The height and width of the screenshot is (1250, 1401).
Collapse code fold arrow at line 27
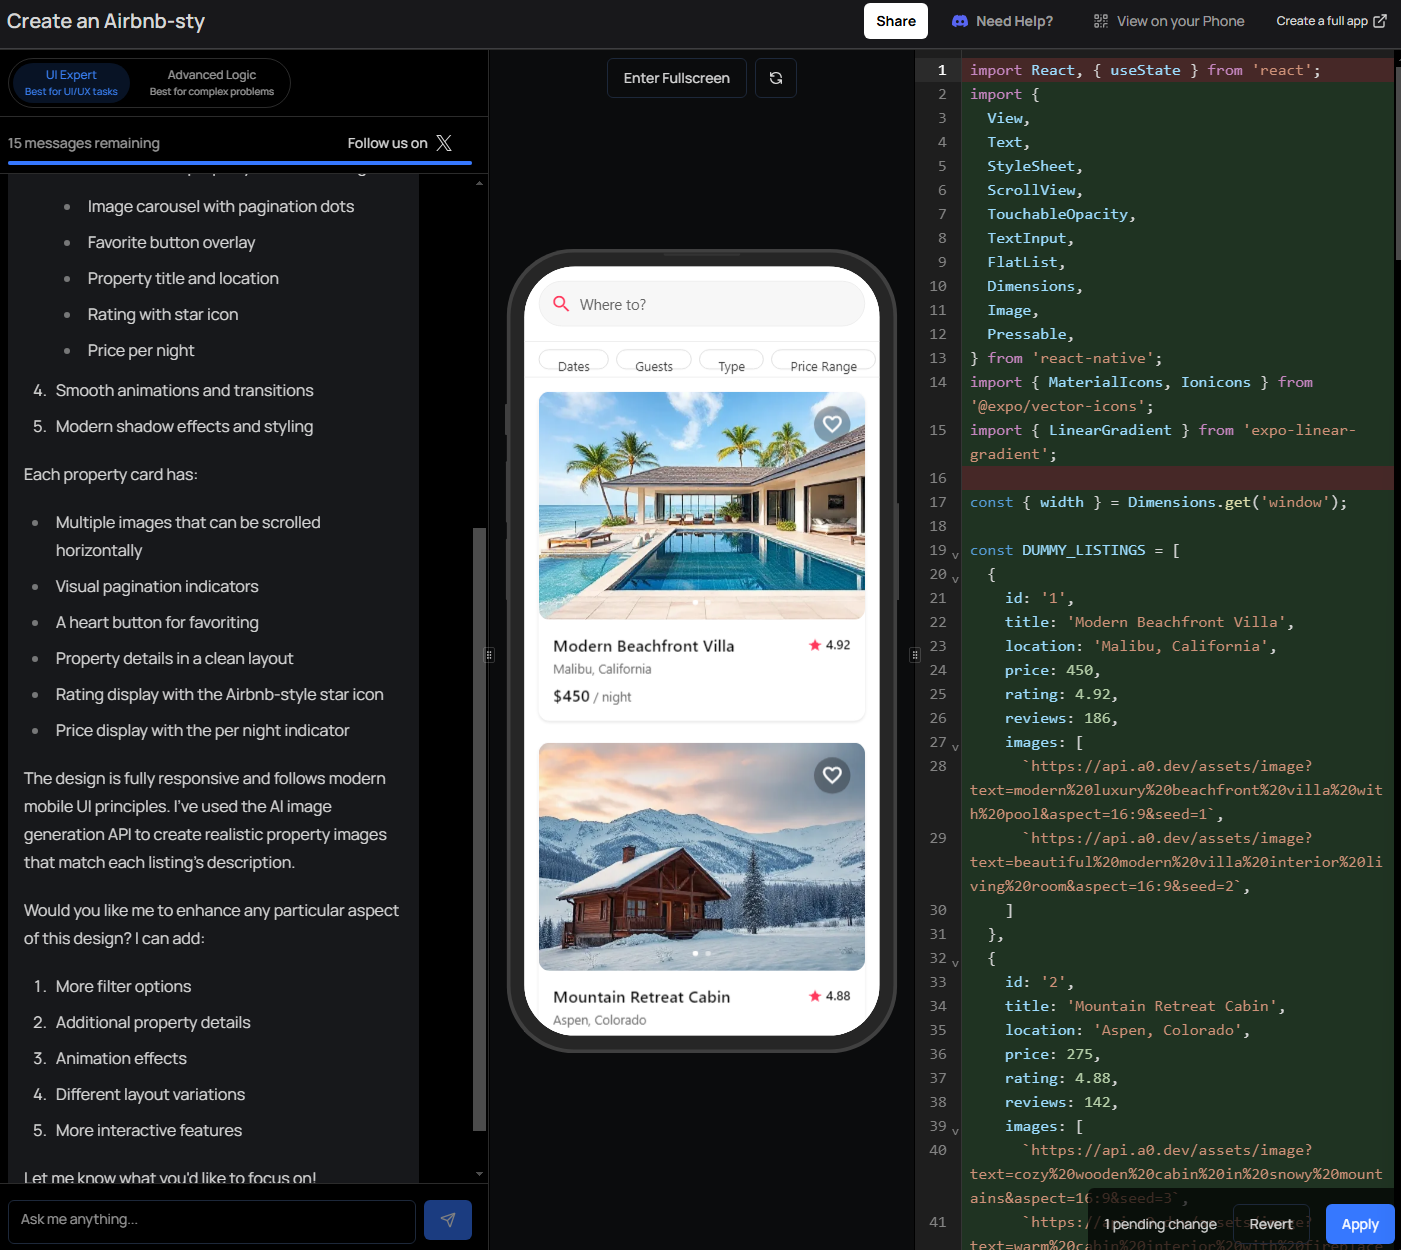point(955,746)
